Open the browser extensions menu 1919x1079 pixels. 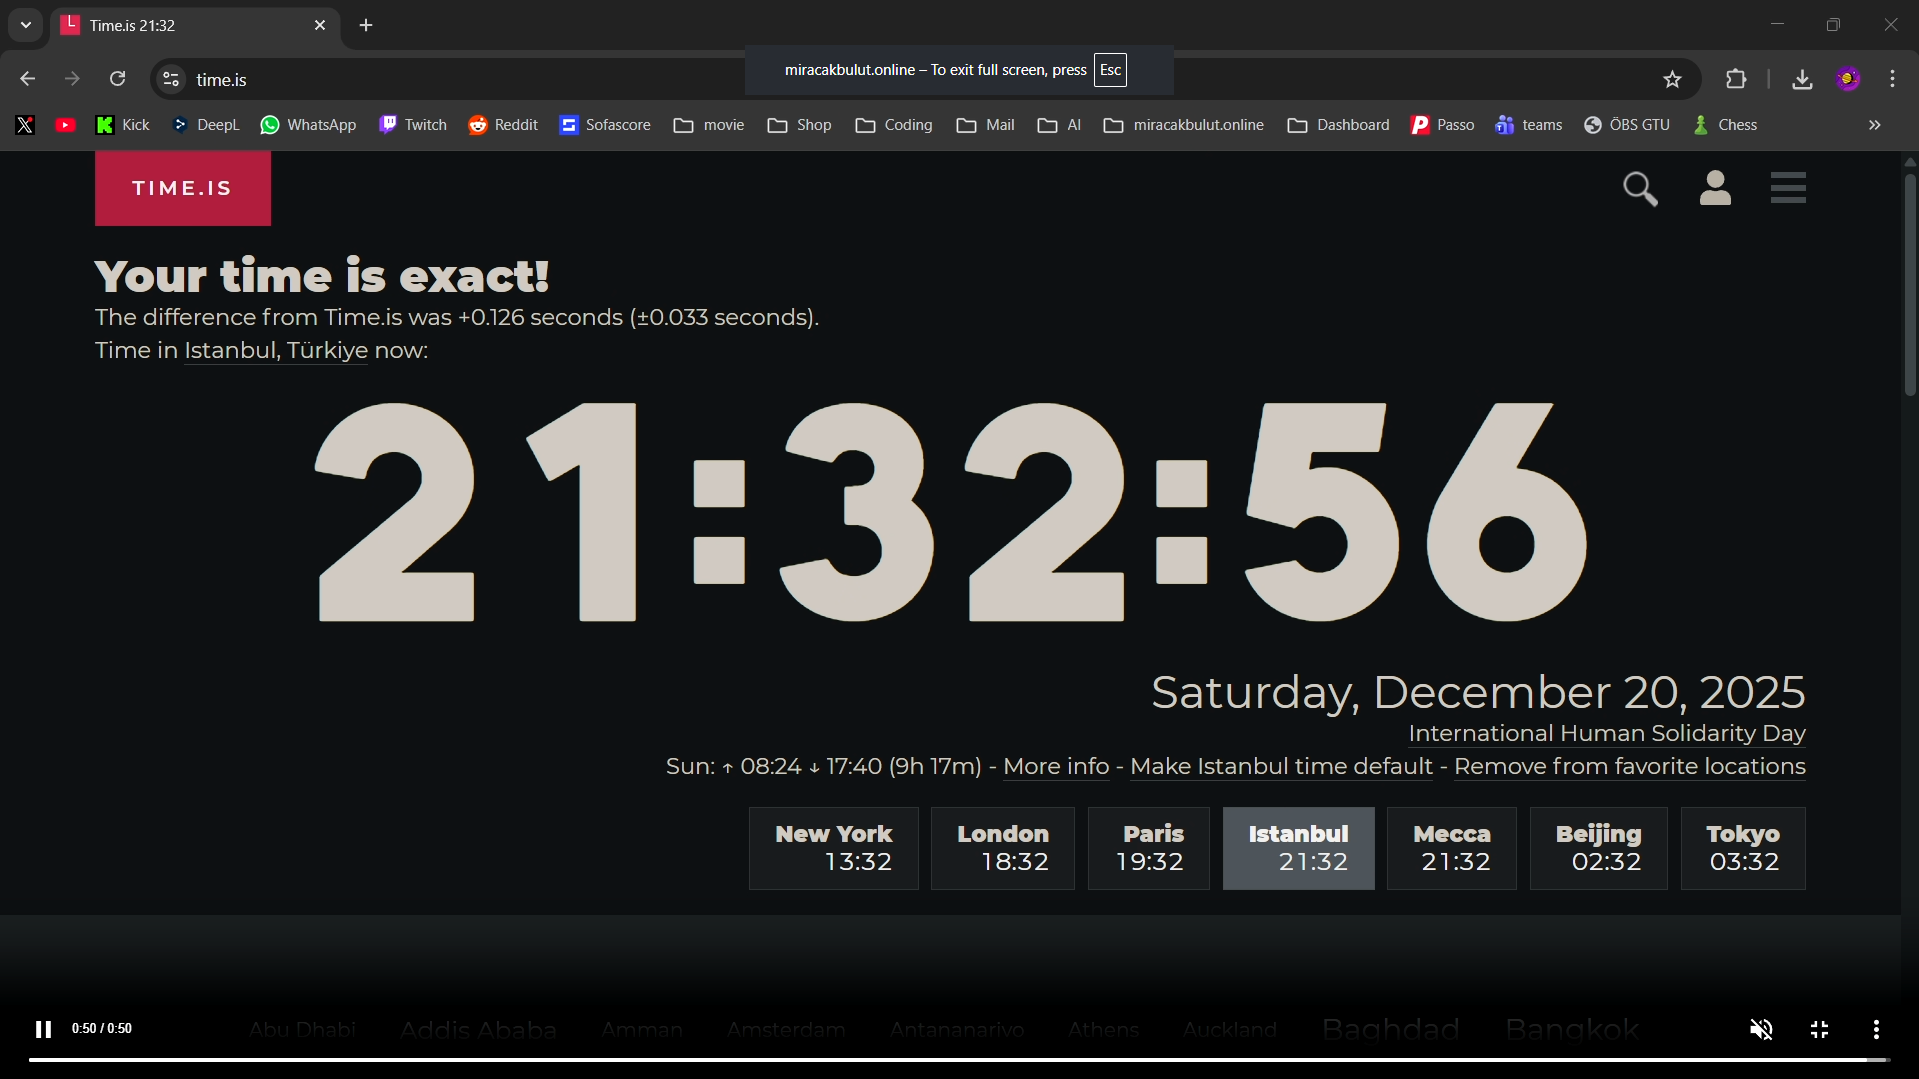1736,79
